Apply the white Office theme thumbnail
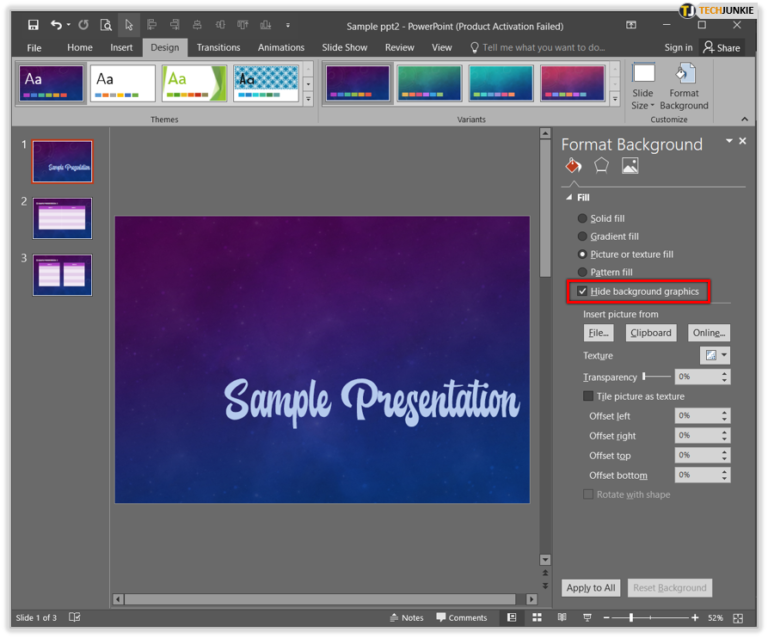Image resolution: width=768 pixels, height=638 pixels. (x=122, y=84)
